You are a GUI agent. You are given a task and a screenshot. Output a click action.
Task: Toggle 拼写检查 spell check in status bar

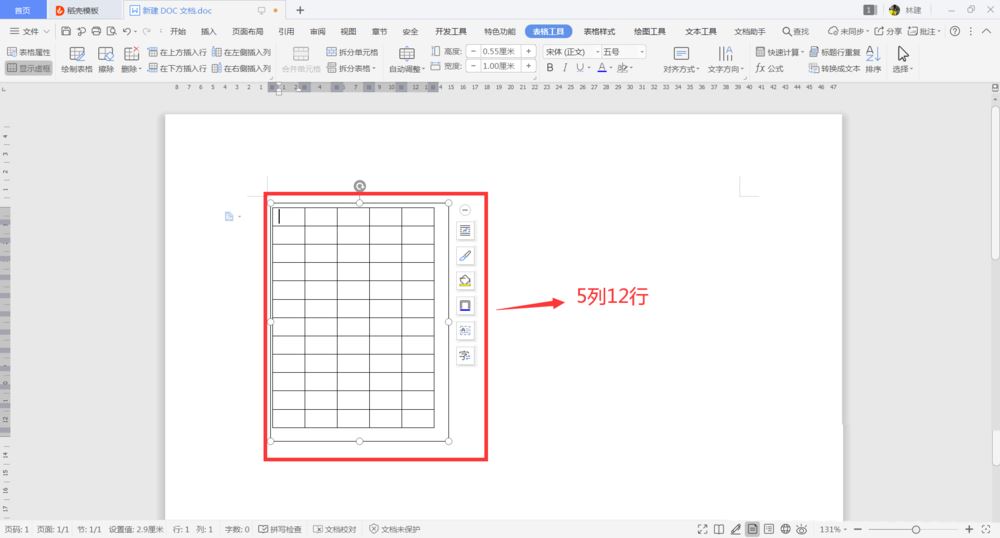[x=280, y=529]
